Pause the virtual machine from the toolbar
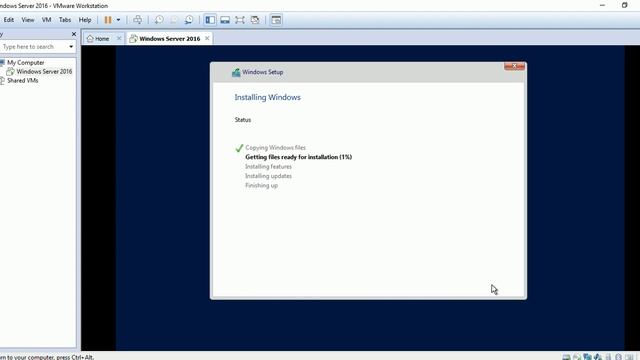640x360 pixels. coord(108,20)
